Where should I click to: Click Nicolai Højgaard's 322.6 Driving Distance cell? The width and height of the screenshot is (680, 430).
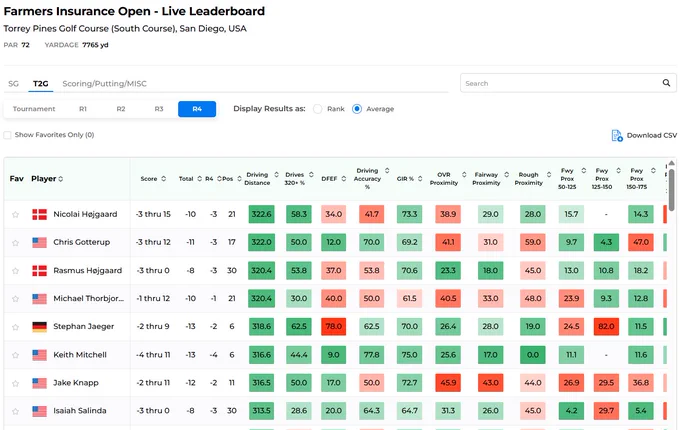tap(262, 214)
